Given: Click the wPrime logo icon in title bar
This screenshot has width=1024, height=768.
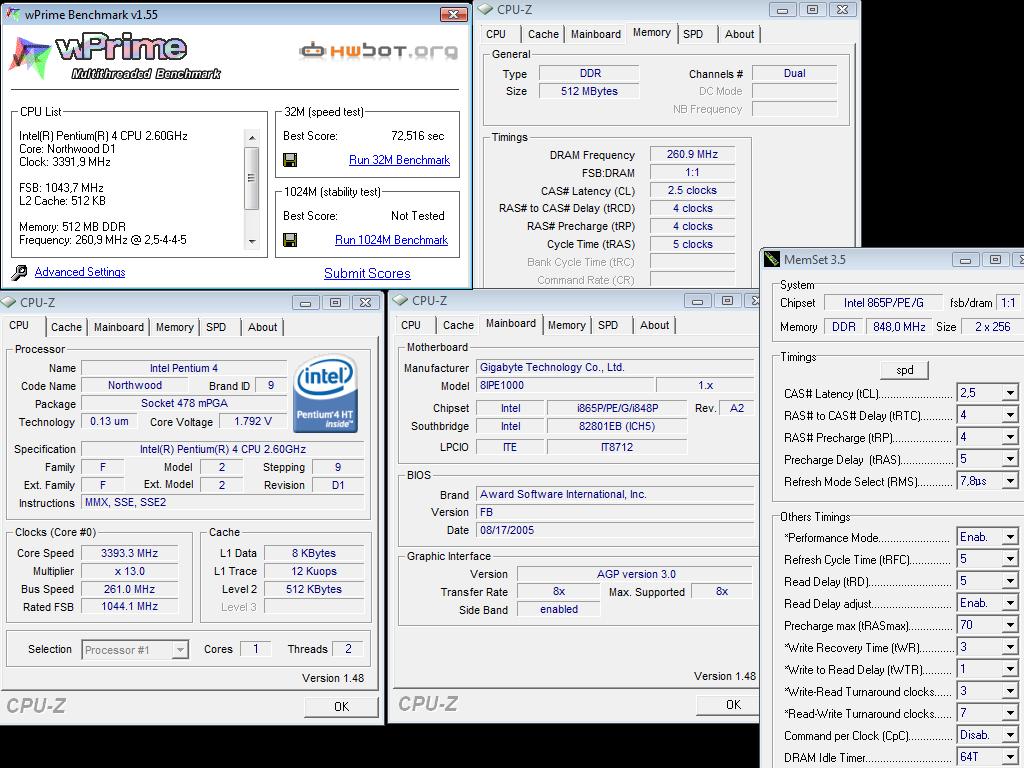Looking at the screenshot, I should click(12, 14).
